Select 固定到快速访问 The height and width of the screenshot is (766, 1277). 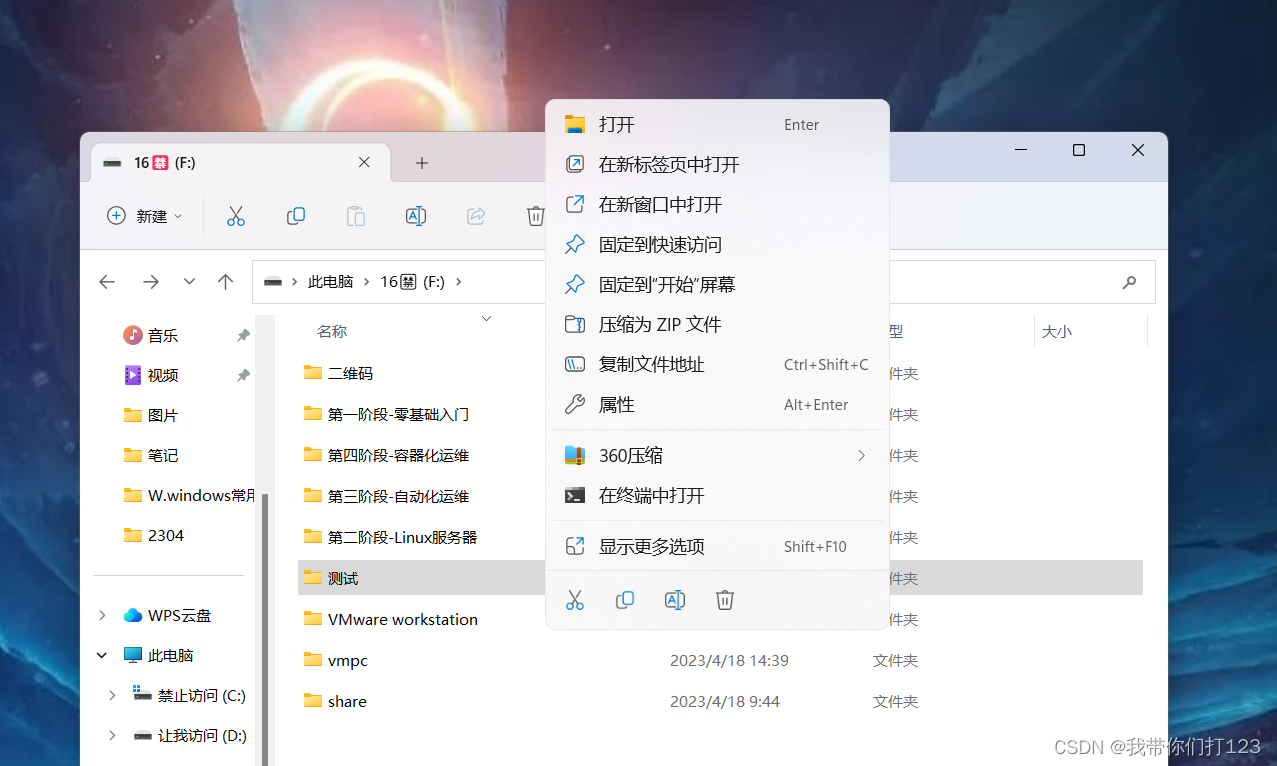point(717,244)
